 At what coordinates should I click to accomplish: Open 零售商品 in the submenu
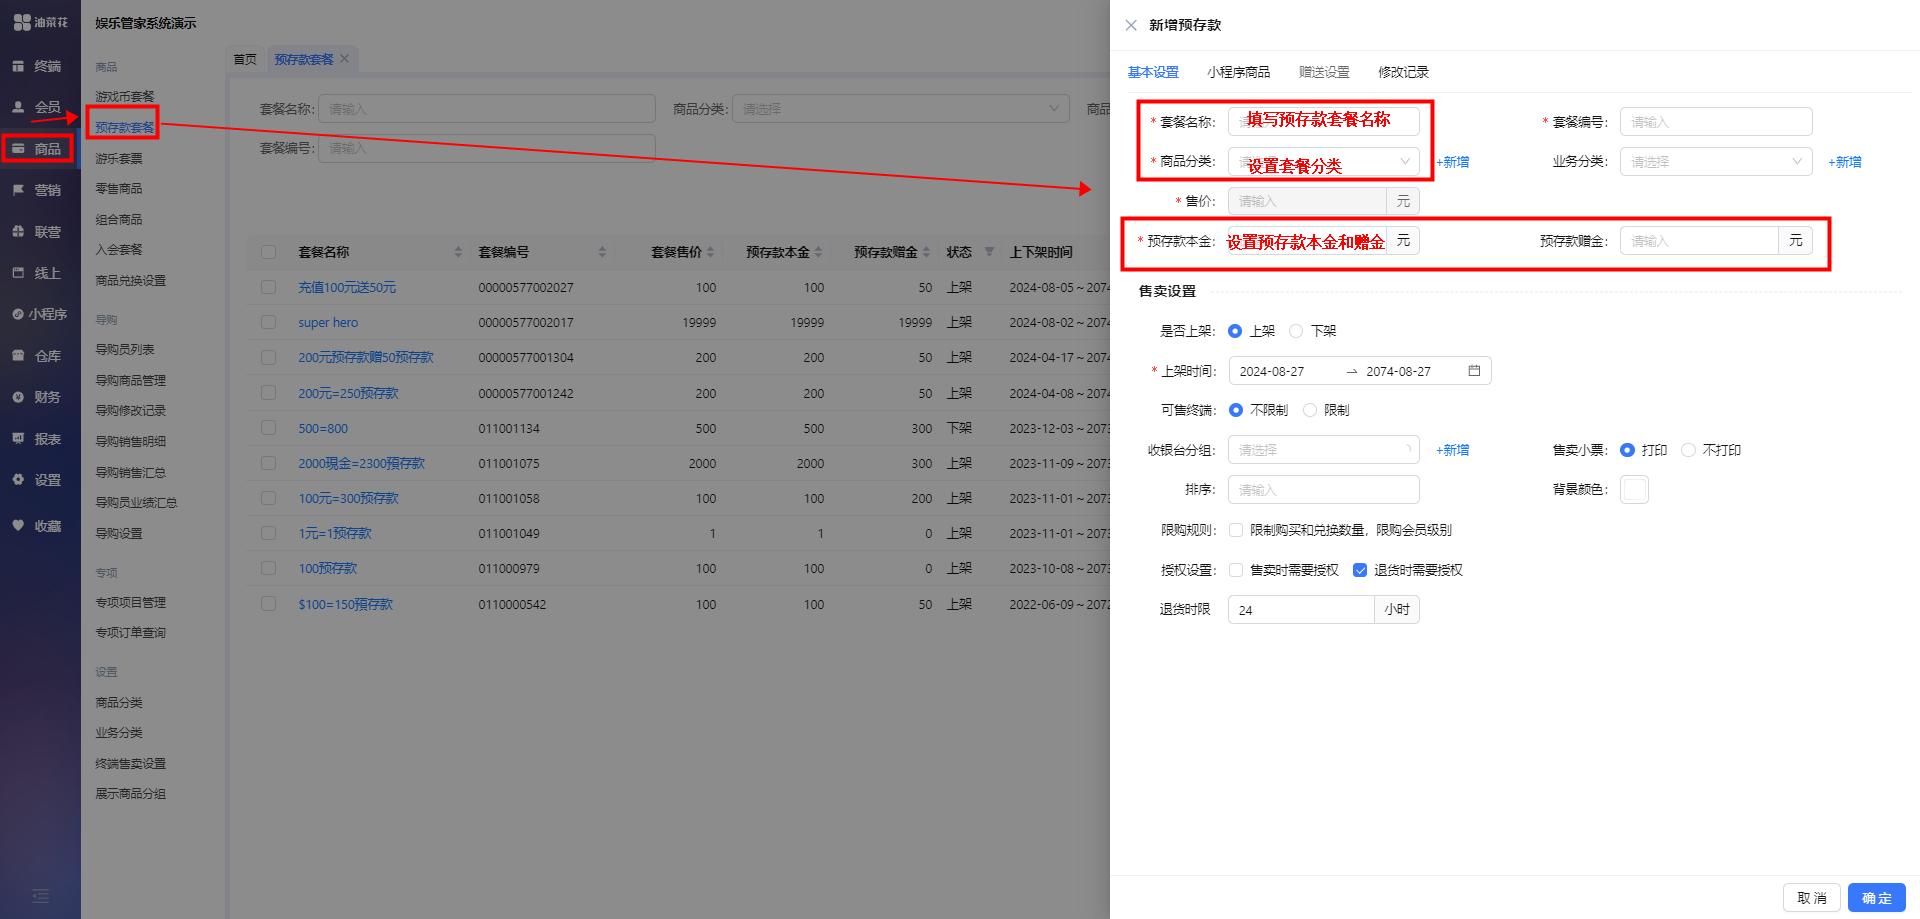pos(119,189)
